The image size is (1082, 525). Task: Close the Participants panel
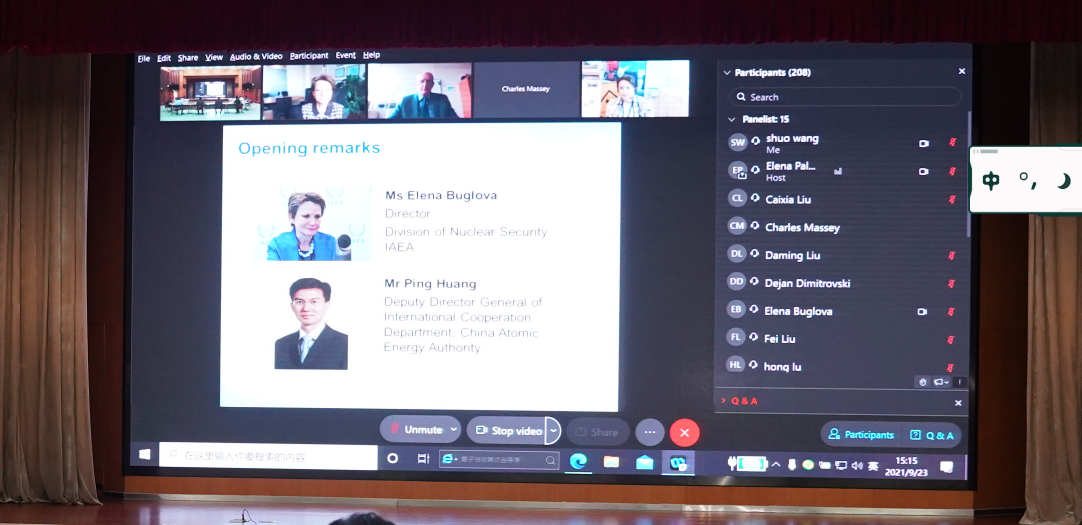[x=962, y=71]
